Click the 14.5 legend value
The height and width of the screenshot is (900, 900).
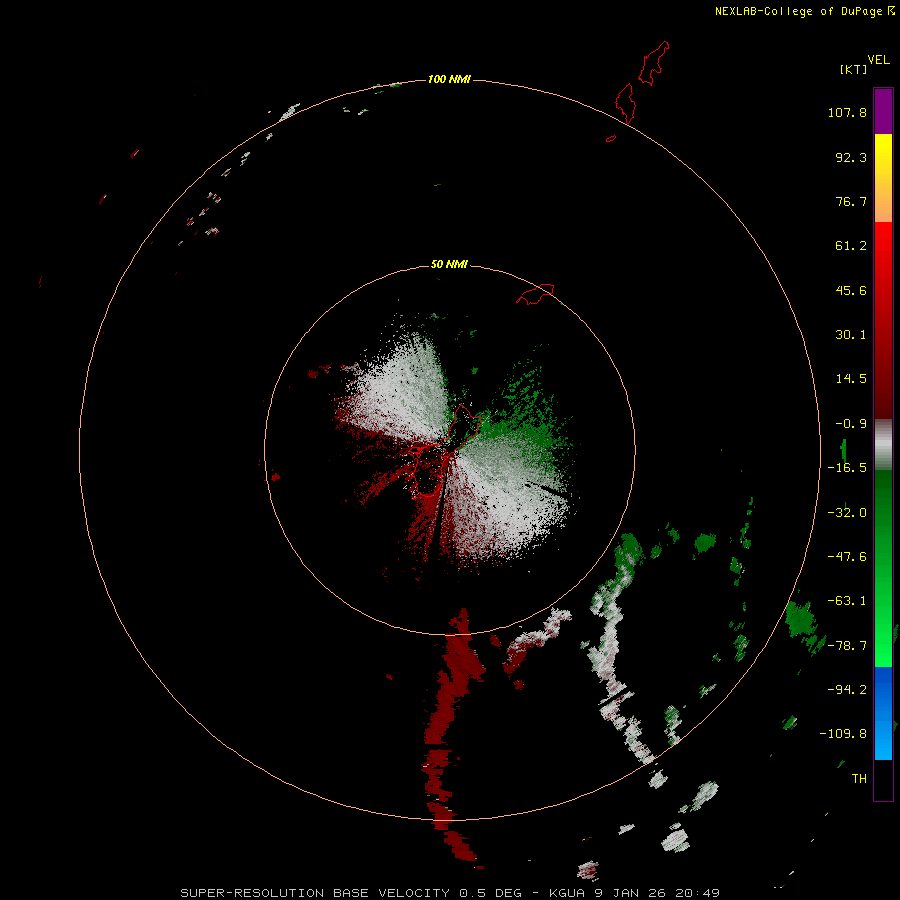(851, 379)
